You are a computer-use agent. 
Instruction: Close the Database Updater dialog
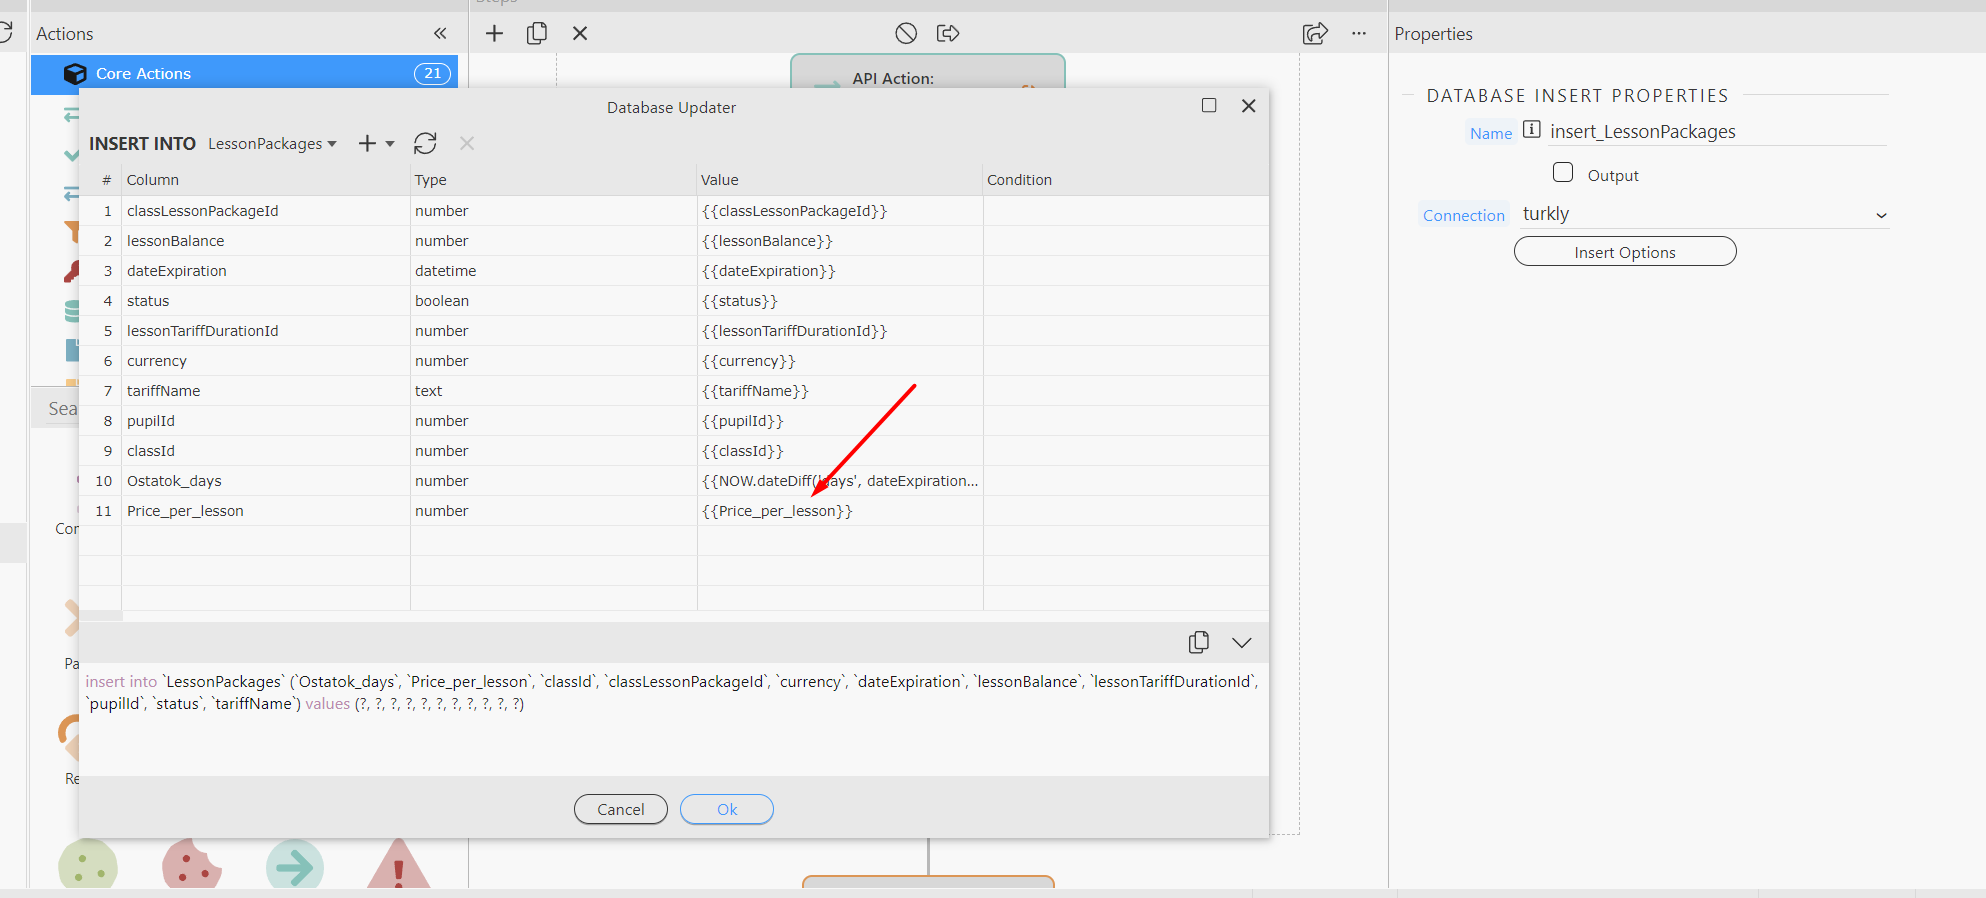1249,106
